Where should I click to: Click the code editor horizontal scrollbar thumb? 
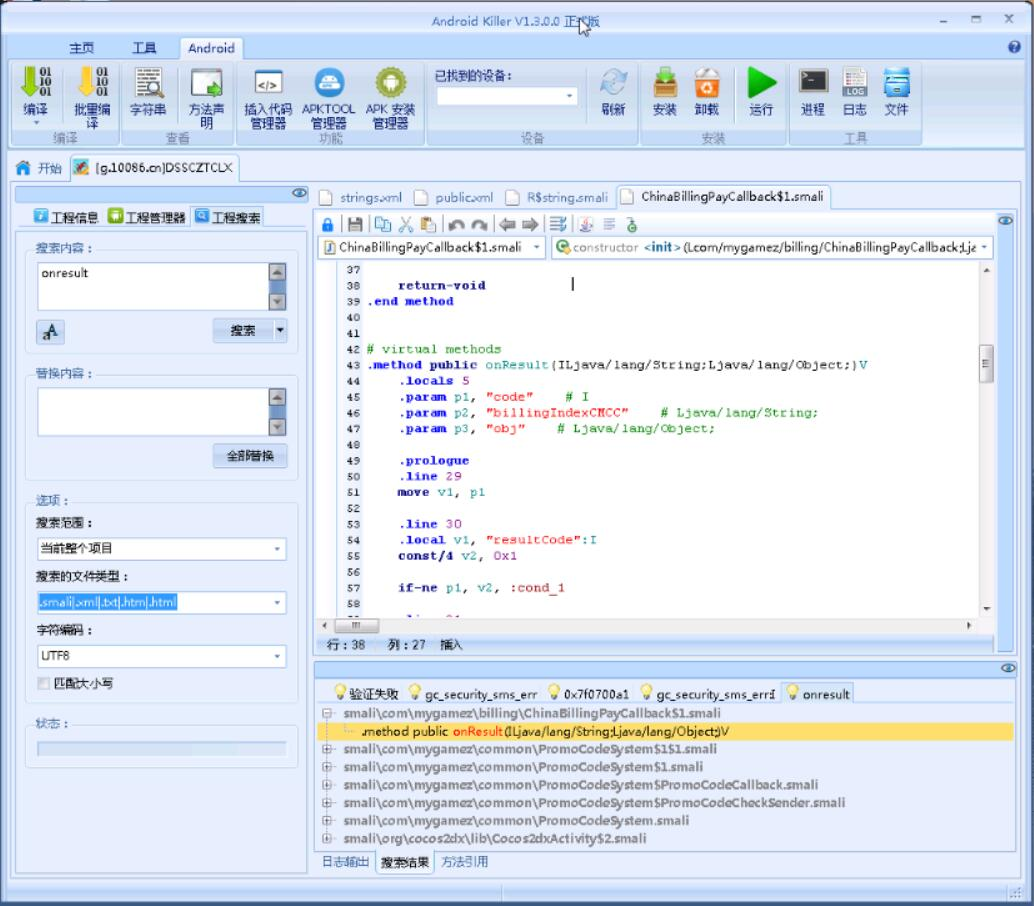pyautogui.click(x=356, y=625)
